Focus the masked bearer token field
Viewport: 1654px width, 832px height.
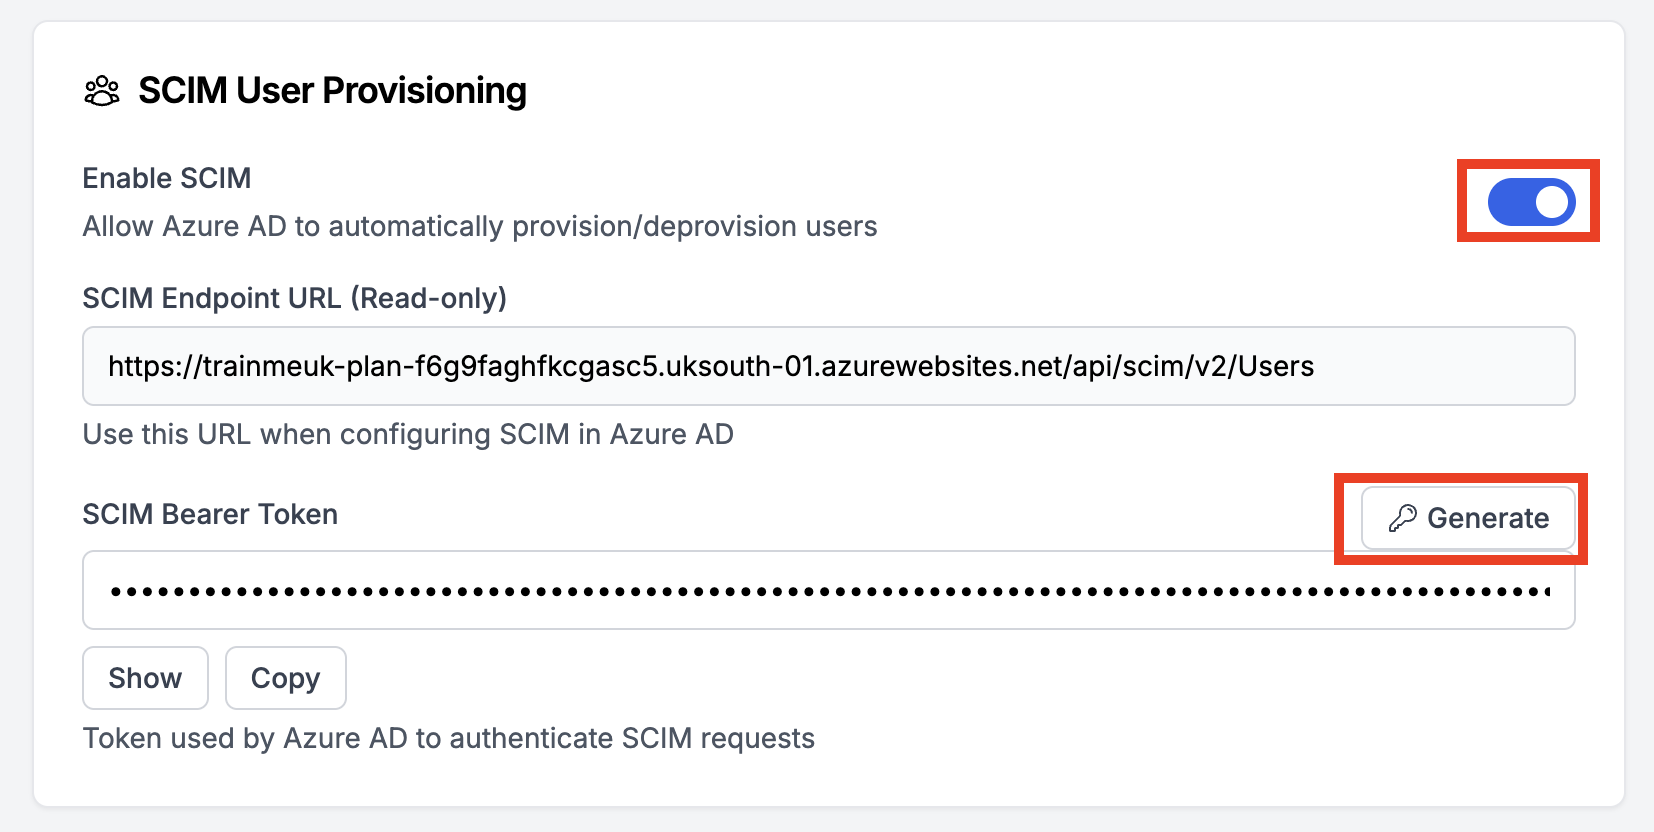828,590
